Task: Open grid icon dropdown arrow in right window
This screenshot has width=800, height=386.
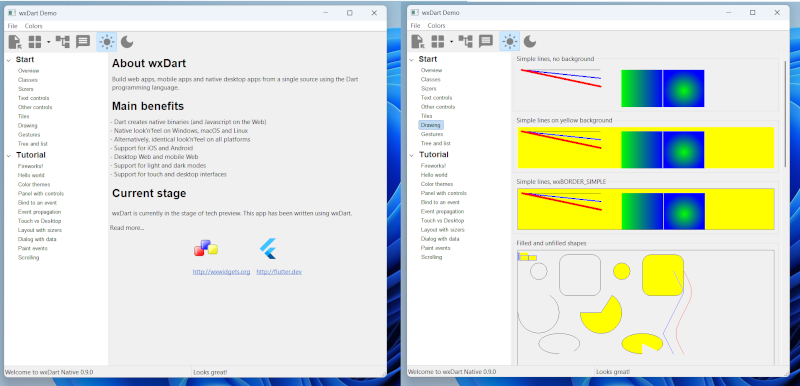Action: [452, 41]
